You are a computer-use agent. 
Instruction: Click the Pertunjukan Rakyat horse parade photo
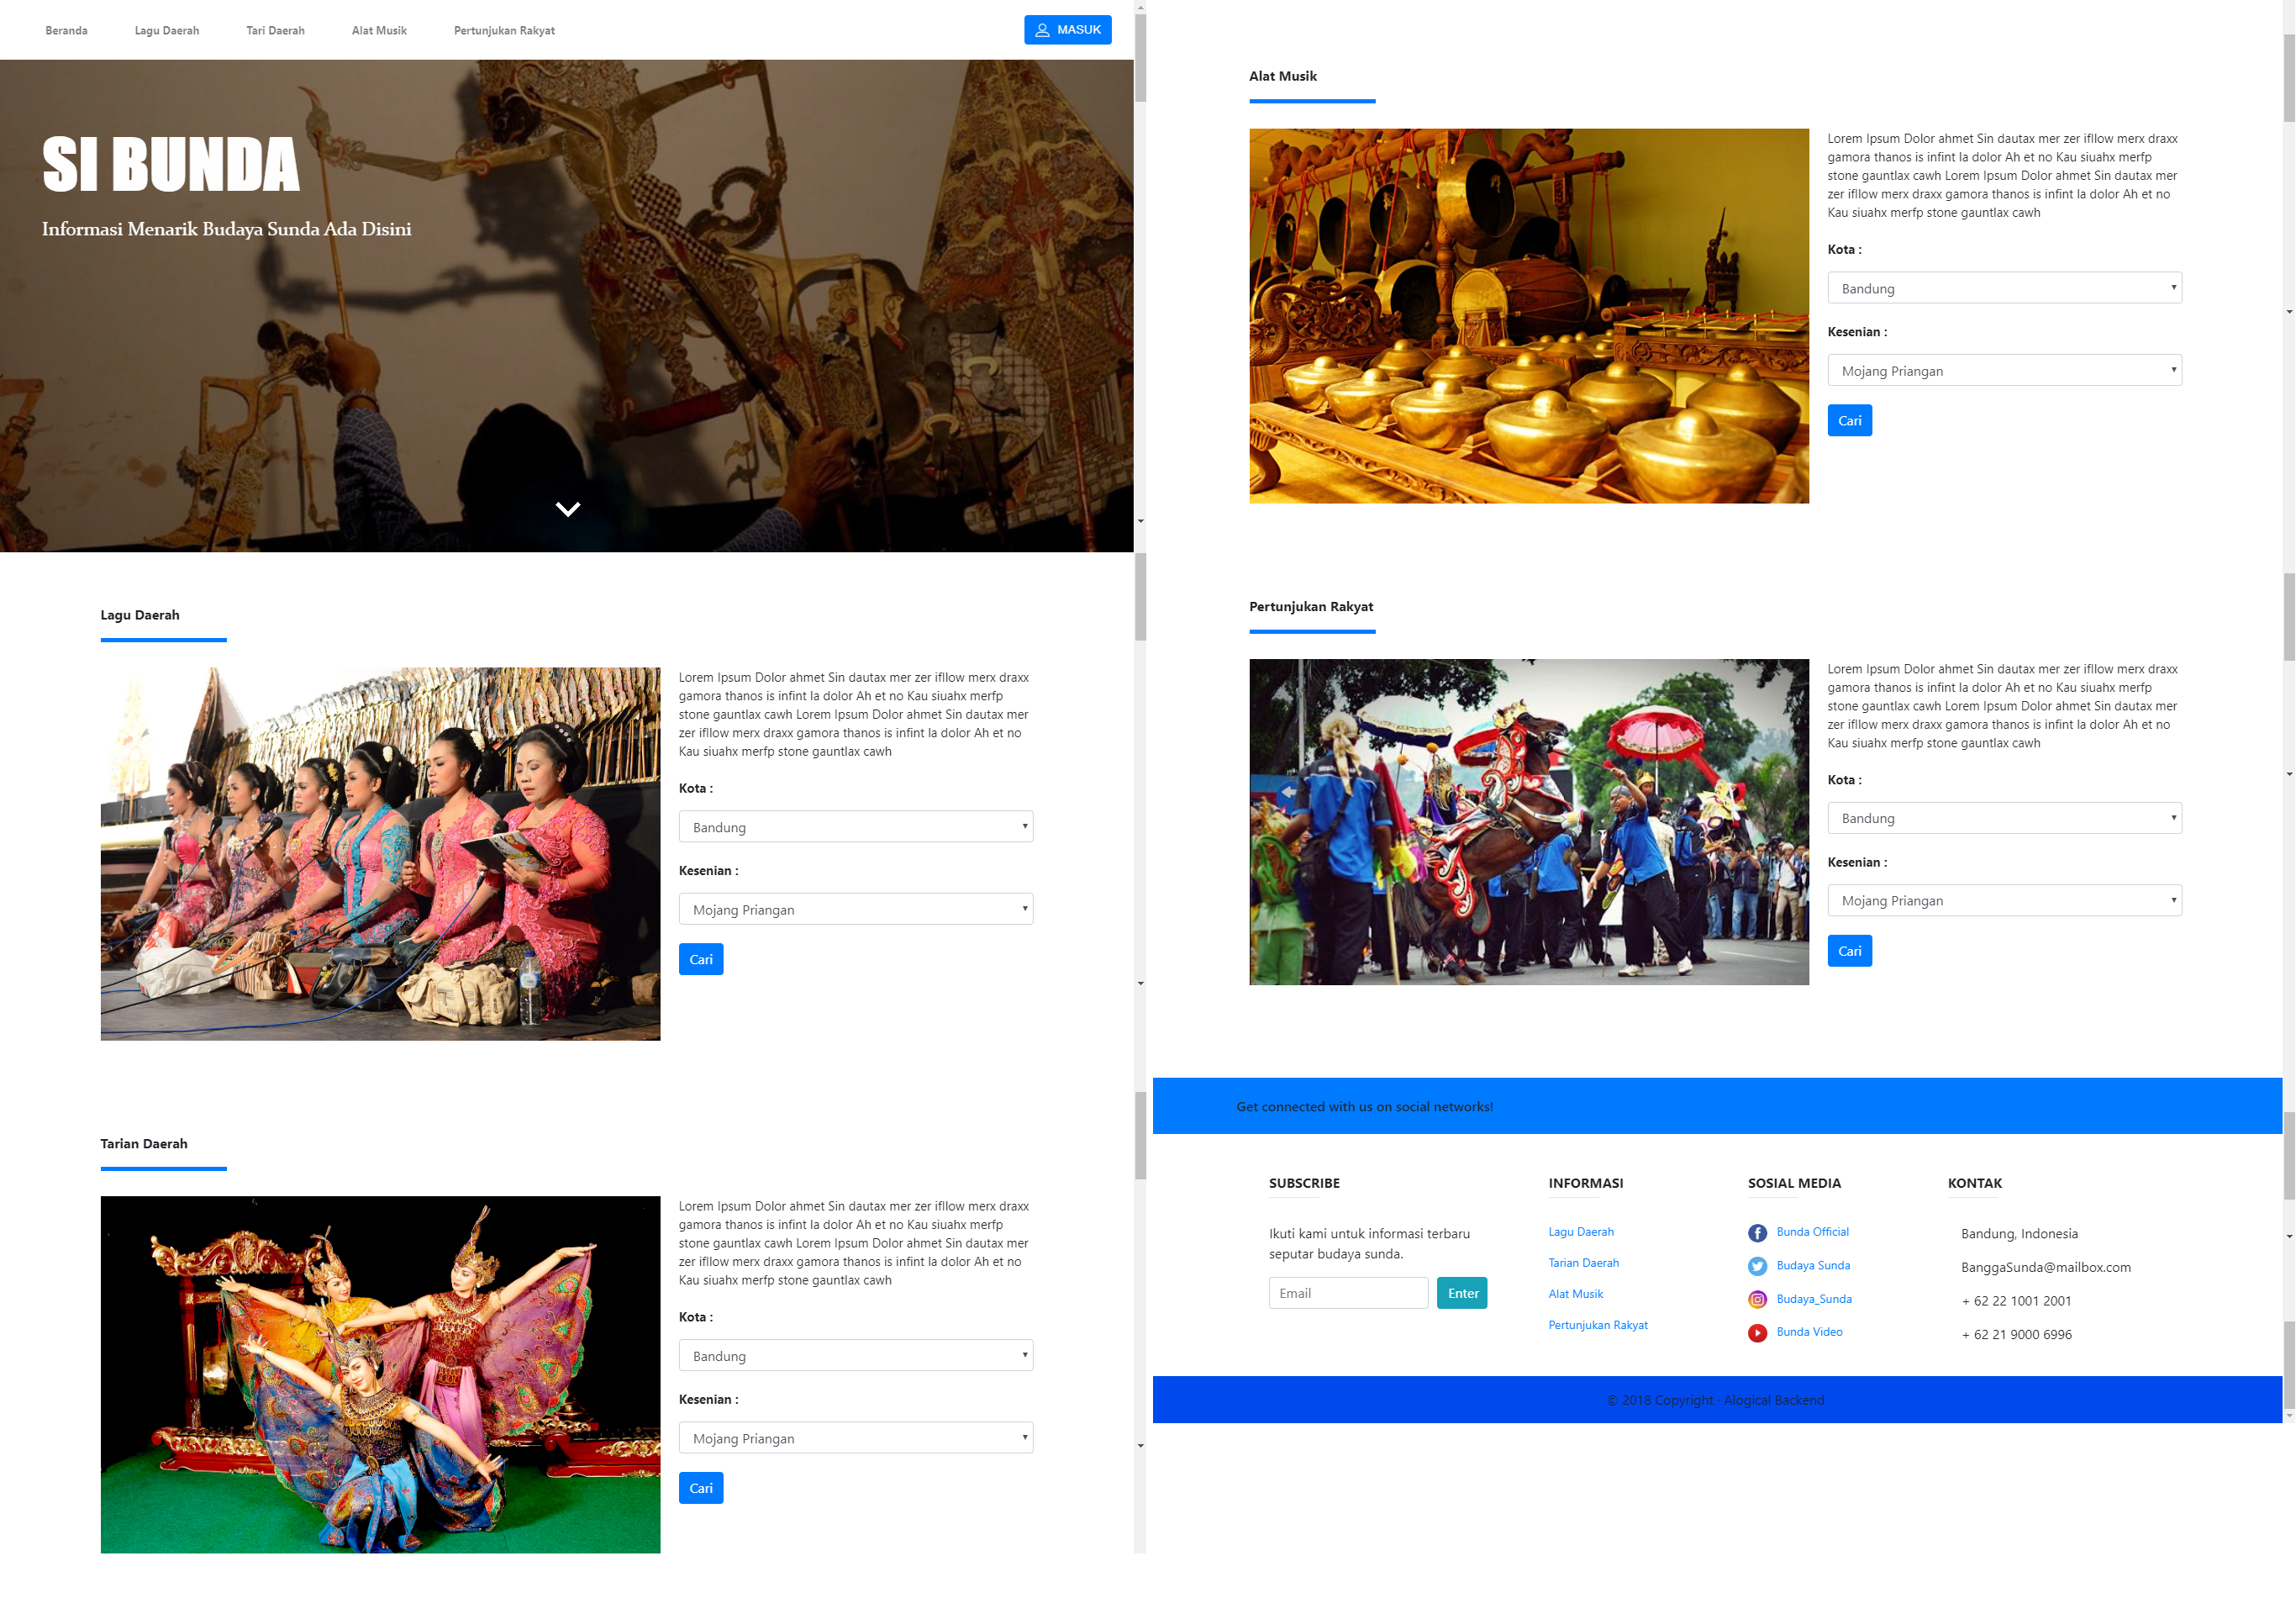pyautogui.click(x=1528, y=821)
